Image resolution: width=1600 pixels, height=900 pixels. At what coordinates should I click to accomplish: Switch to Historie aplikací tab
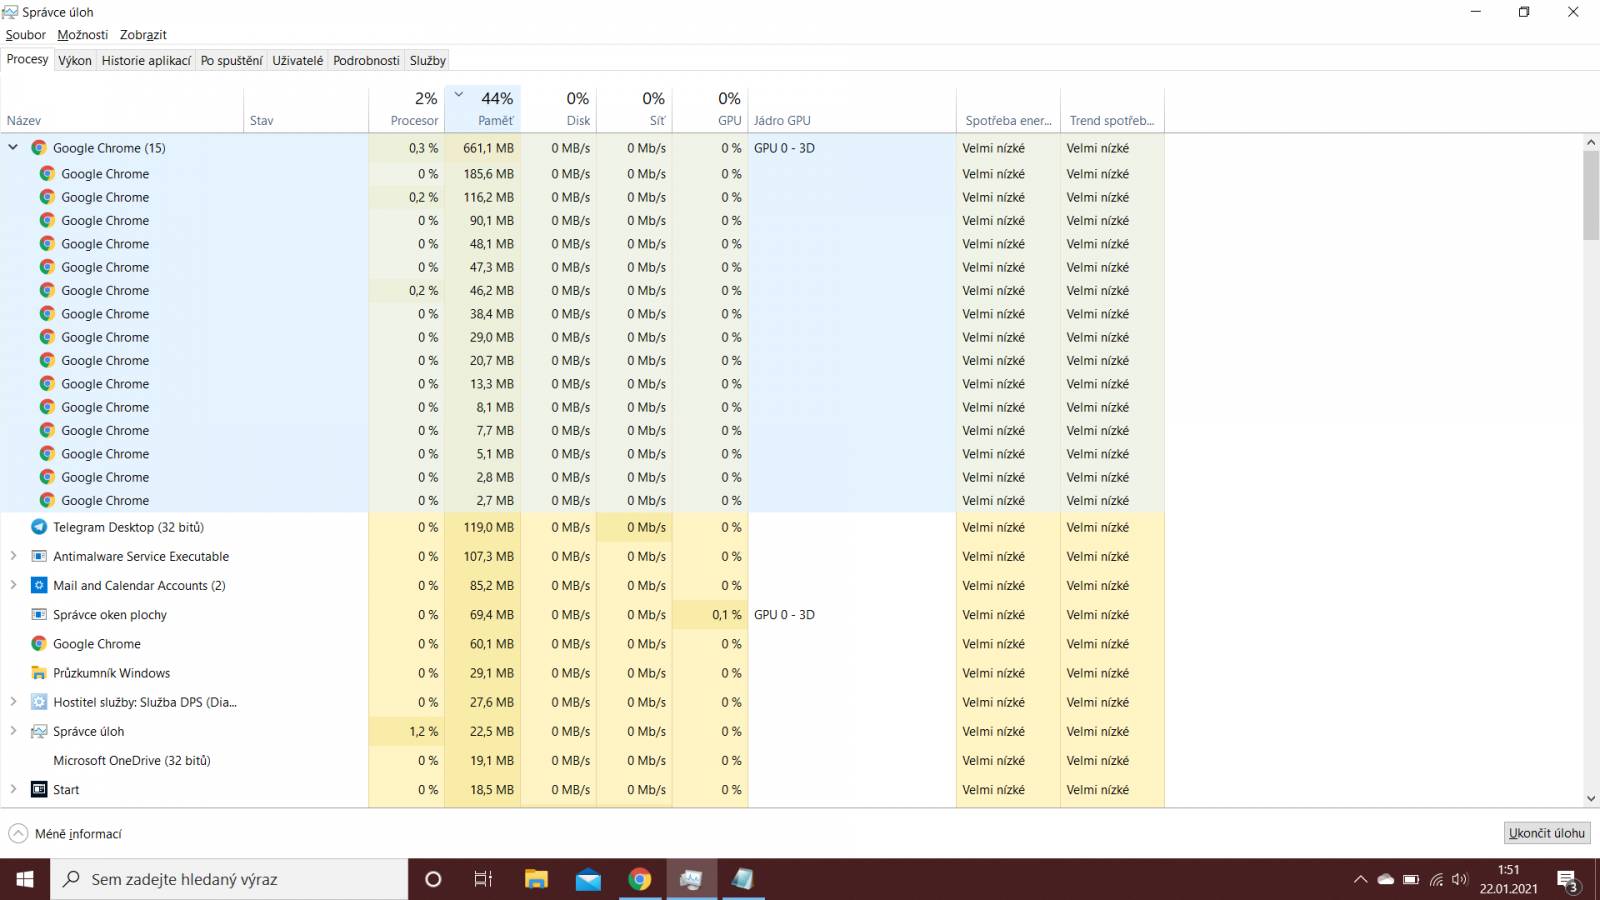(146, 61)
